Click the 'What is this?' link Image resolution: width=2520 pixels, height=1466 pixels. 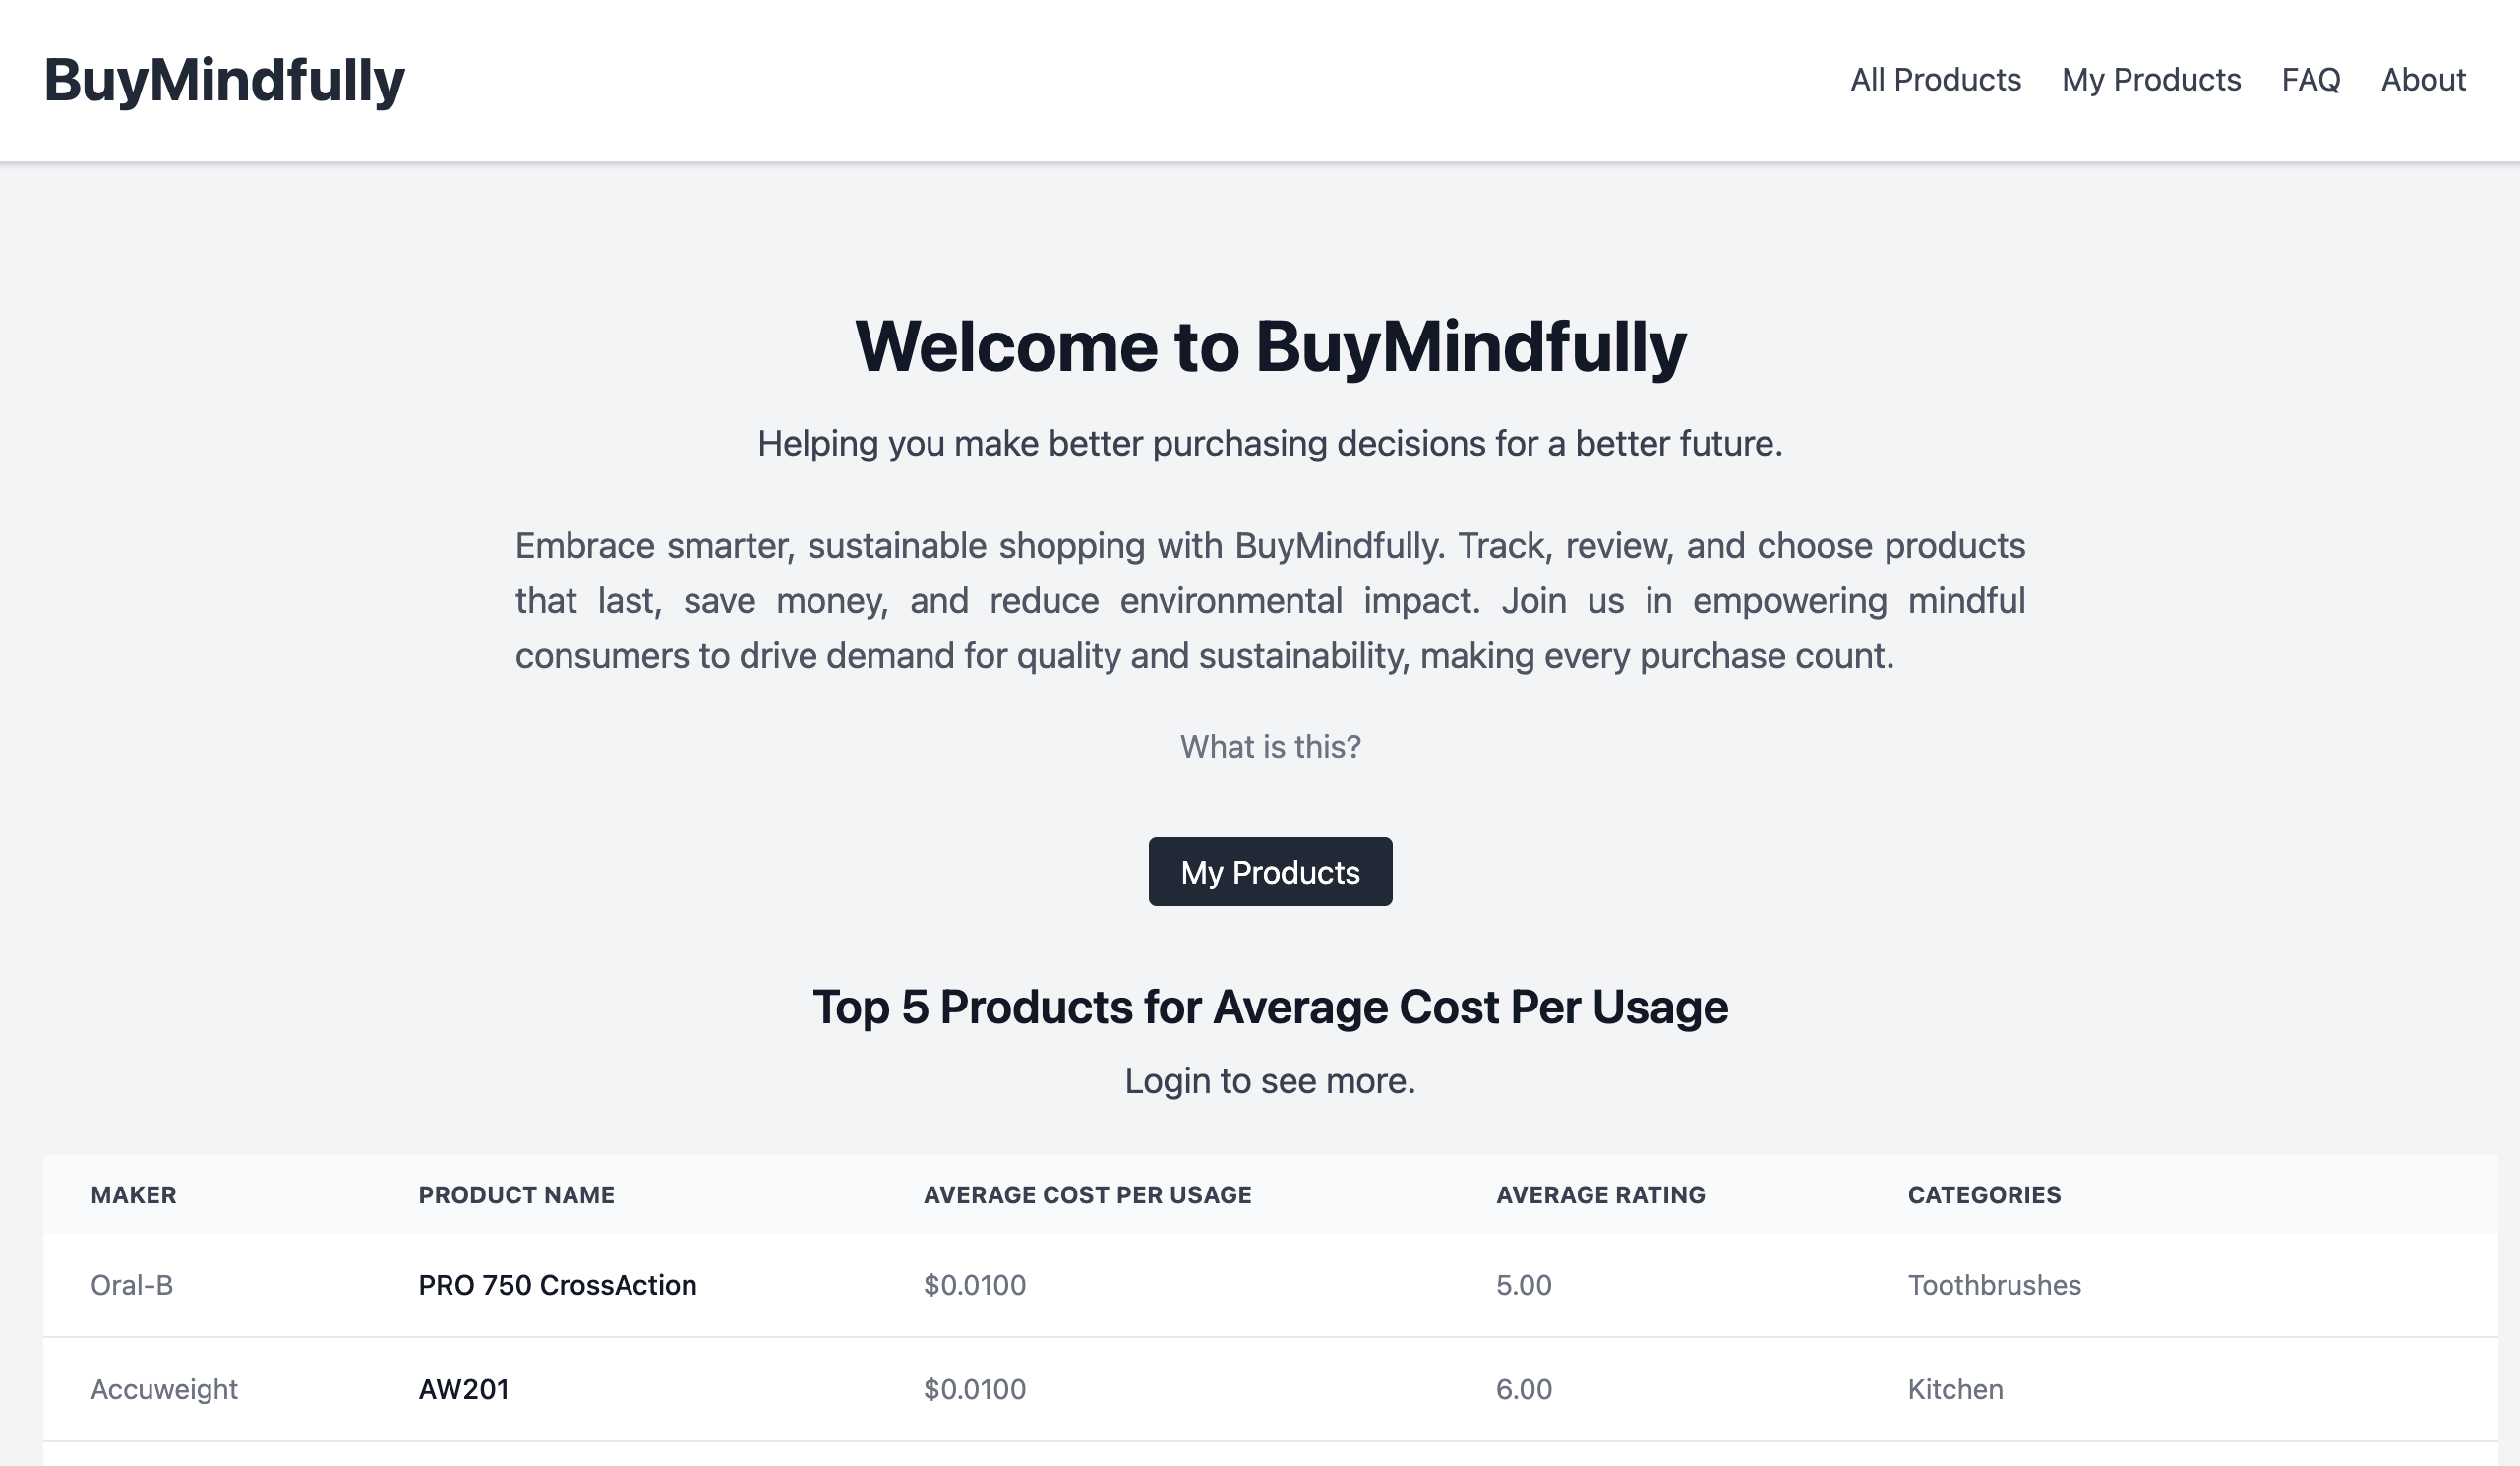click(1270, 746)
